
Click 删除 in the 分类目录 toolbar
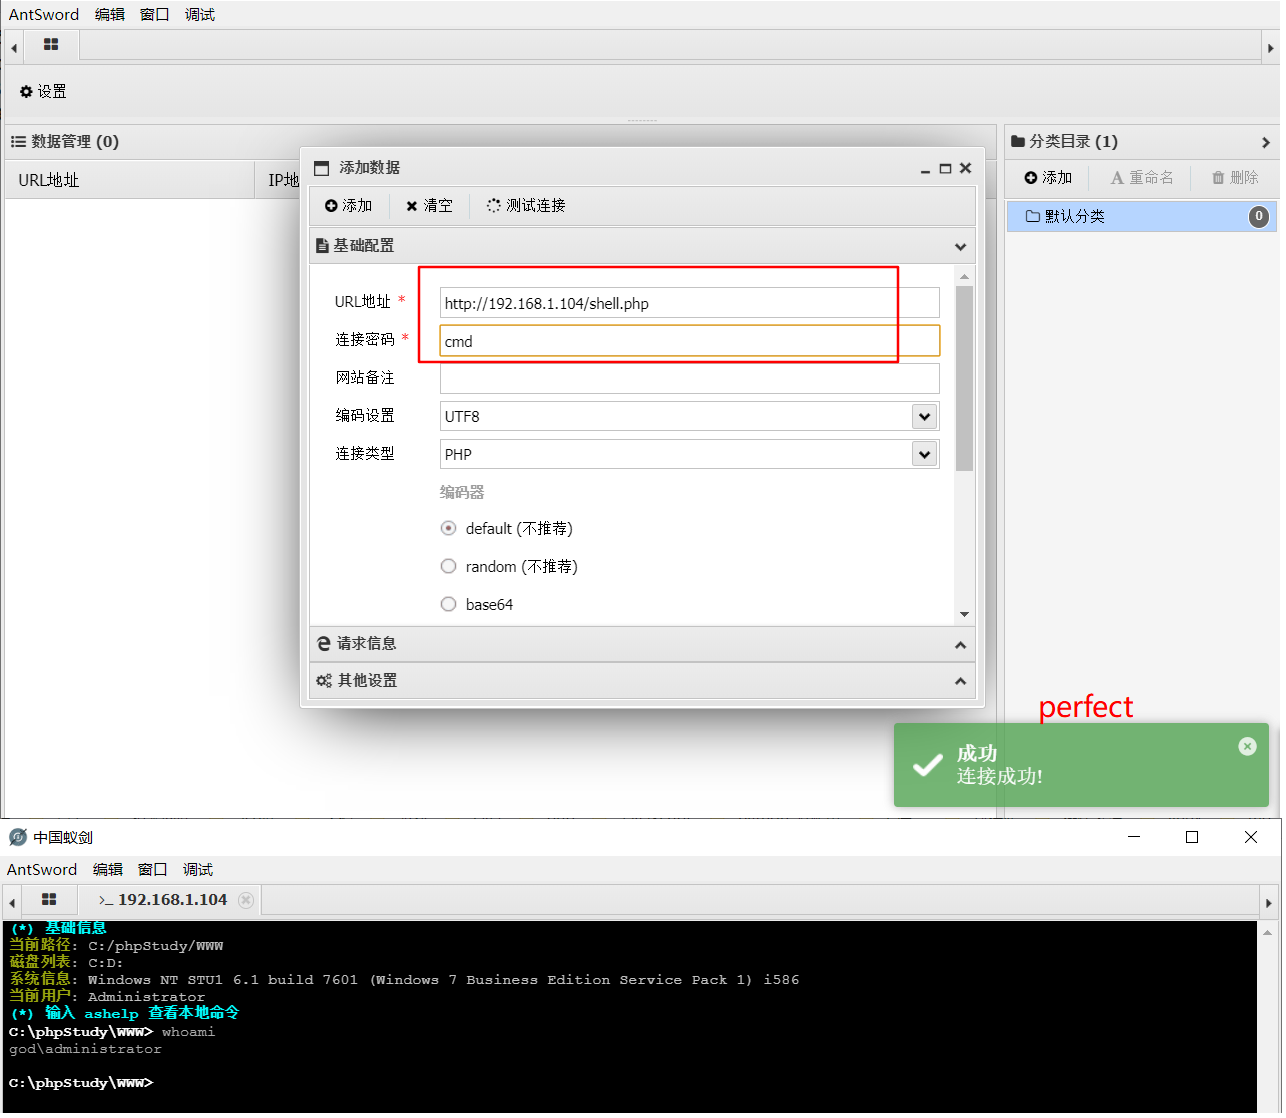click(1235, 177)
